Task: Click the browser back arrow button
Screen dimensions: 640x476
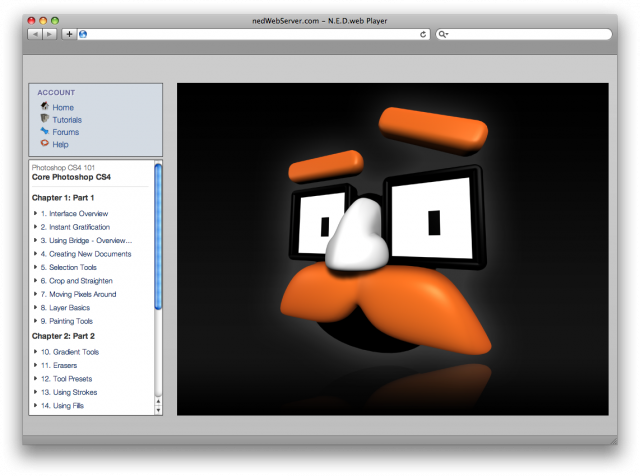Action: [35, 34]
